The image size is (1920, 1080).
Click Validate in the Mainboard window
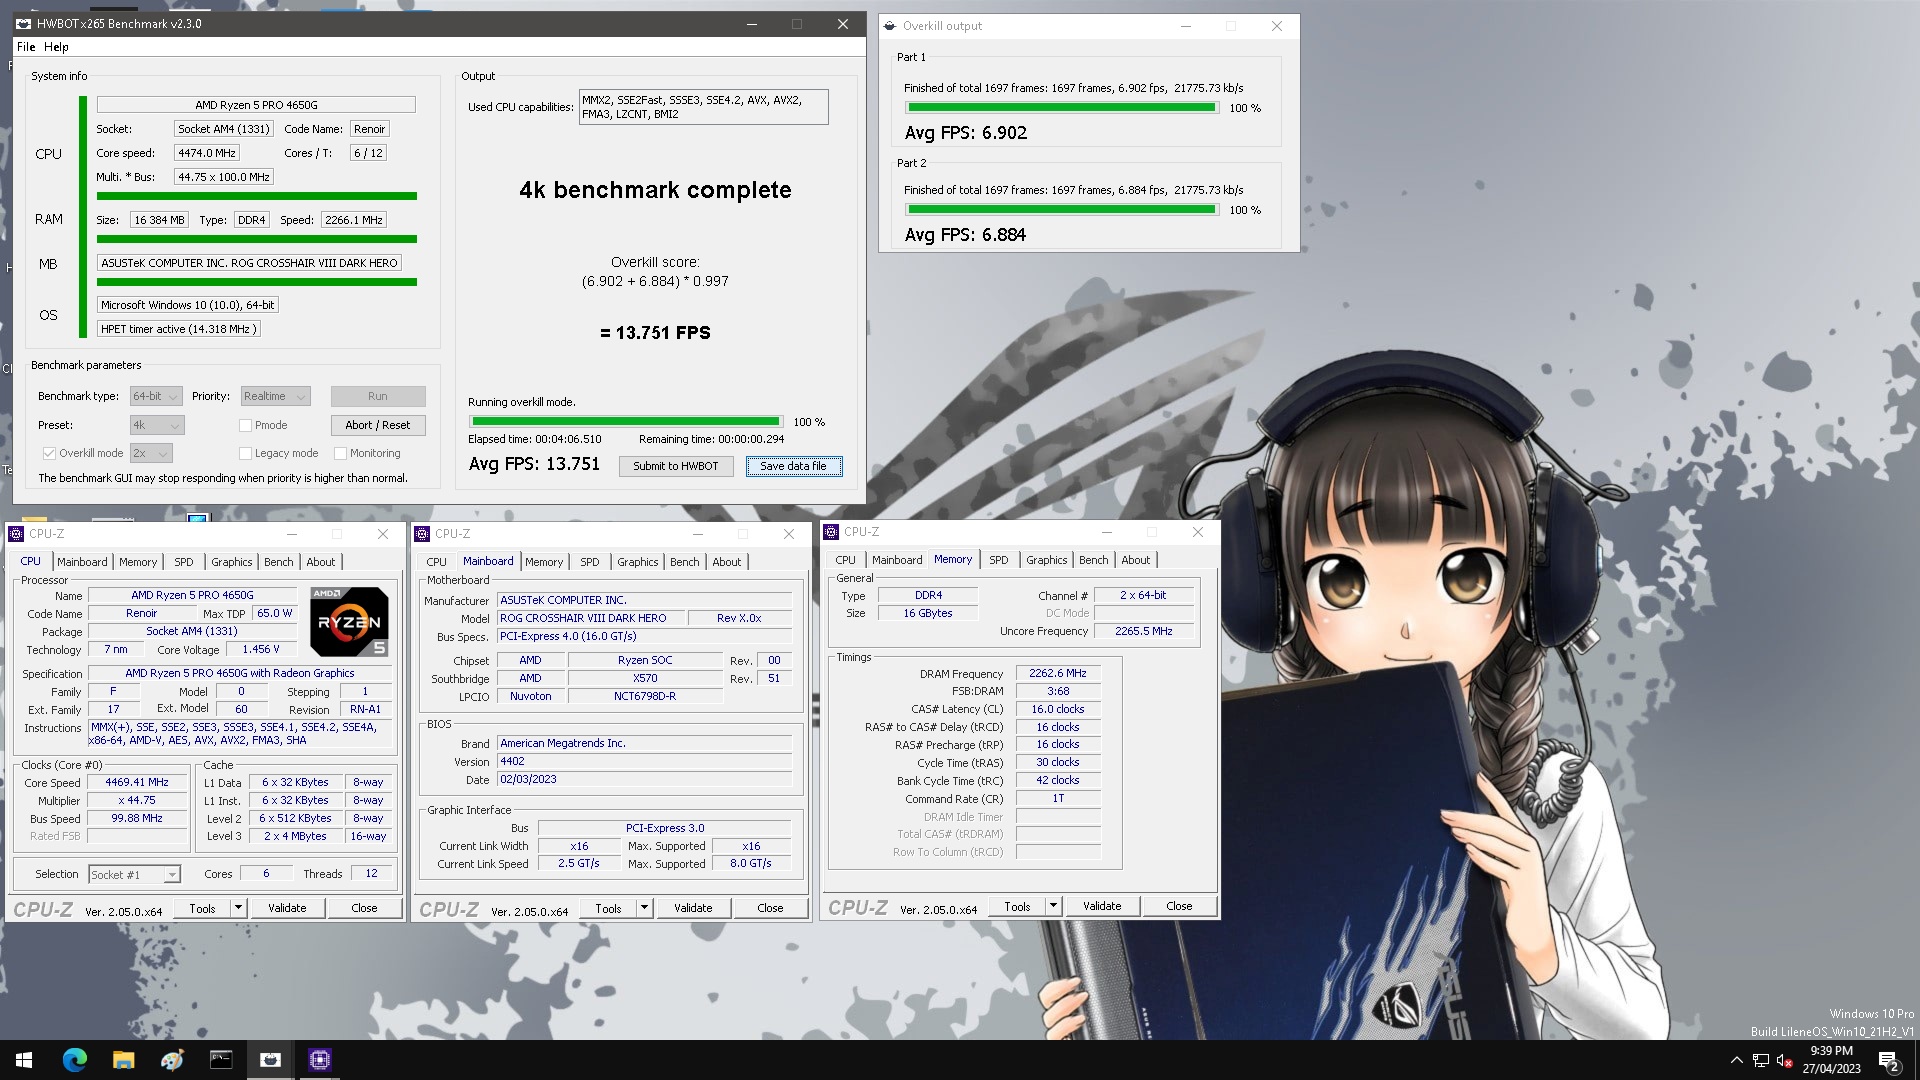pos(693,908)
